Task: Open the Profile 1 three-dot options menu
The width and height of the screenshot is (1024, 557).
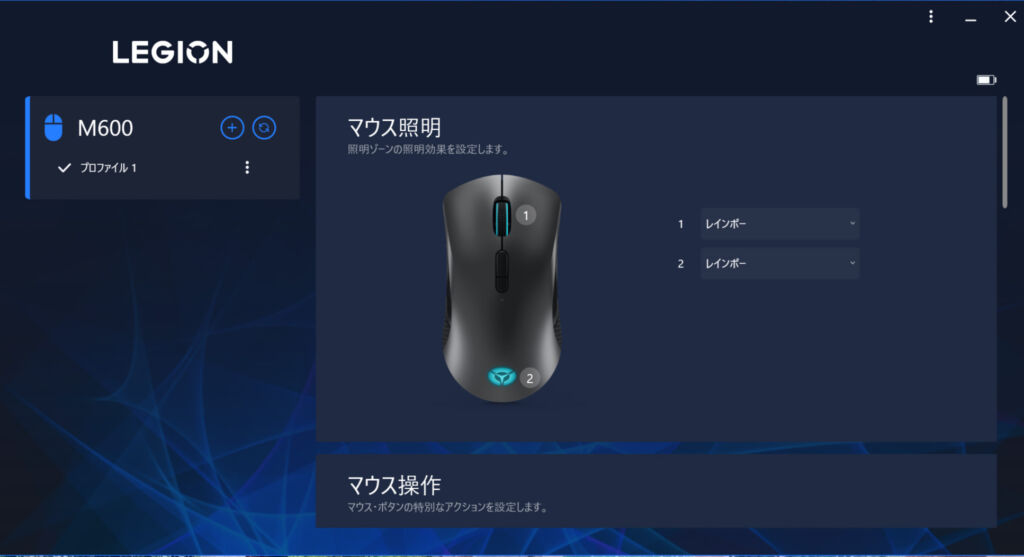Action: coord(247,168)
